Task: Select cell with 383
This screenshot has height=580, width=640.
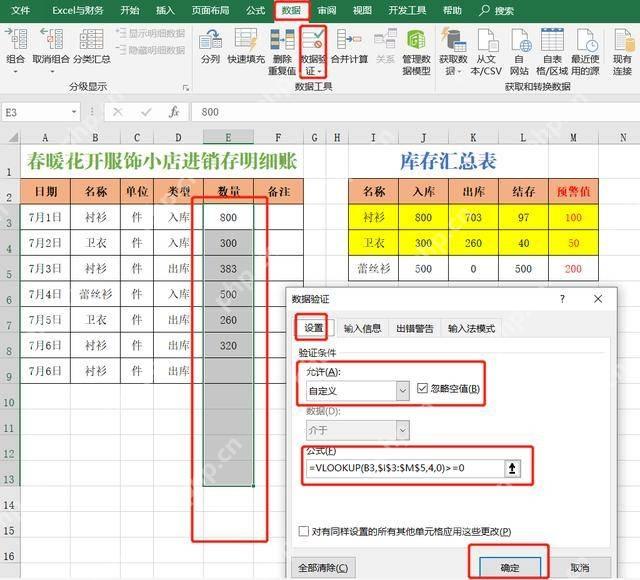Action: point(228,269)
